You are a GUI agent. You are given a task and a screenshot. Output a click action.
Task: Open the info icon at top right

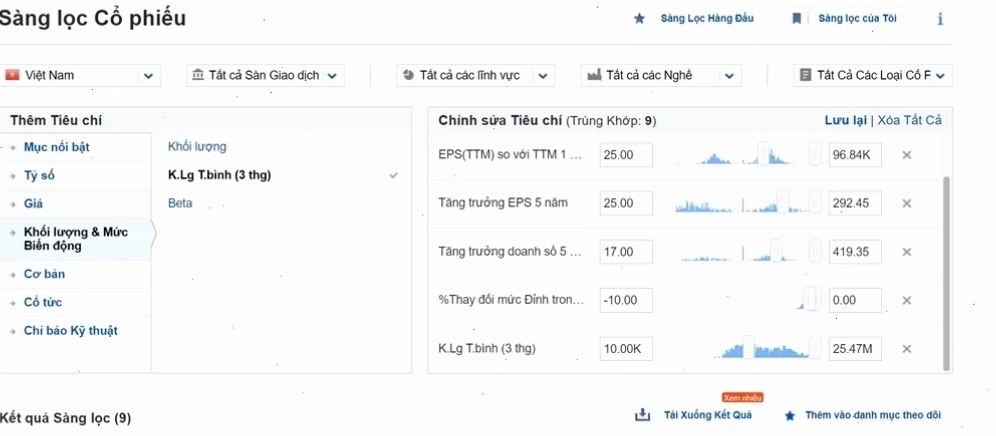point(940,18)
